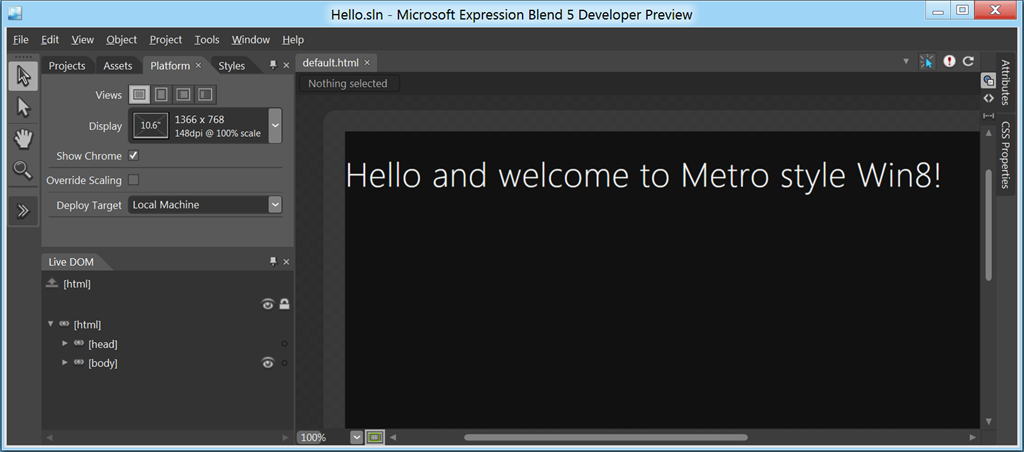Screen dimensions: 1024x452
Task: Pin the Platform panel group
Action: pos(274,65)
